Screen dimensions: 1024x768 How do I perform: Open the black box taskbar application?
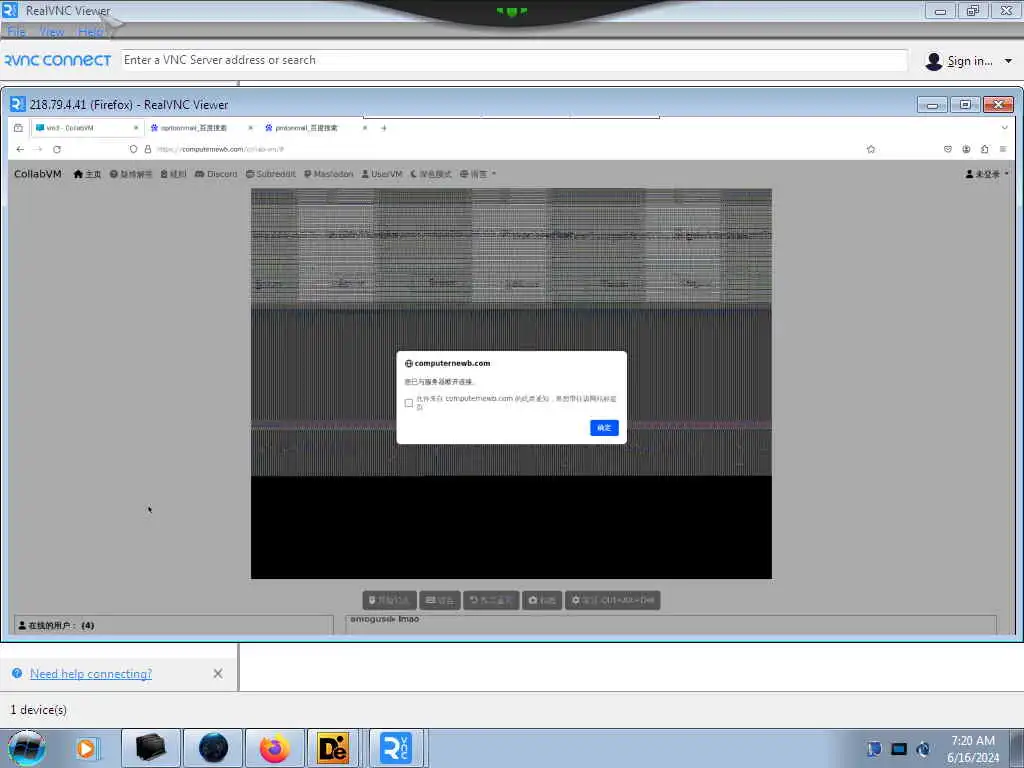[x=150, y=748]
